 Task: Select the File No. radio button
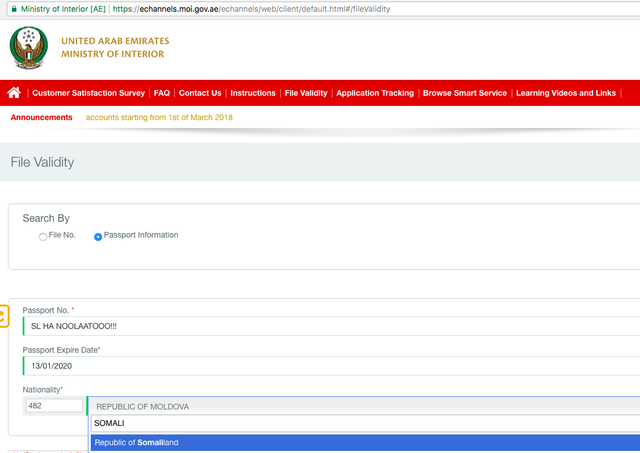(x=43, y=237)
